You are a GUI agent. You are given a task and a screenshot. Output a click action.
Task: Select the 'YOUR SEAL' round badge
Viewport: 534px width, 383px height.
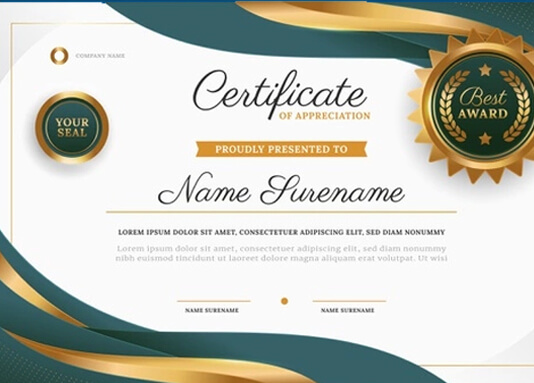pyautogui.click(x=72, y=128)
